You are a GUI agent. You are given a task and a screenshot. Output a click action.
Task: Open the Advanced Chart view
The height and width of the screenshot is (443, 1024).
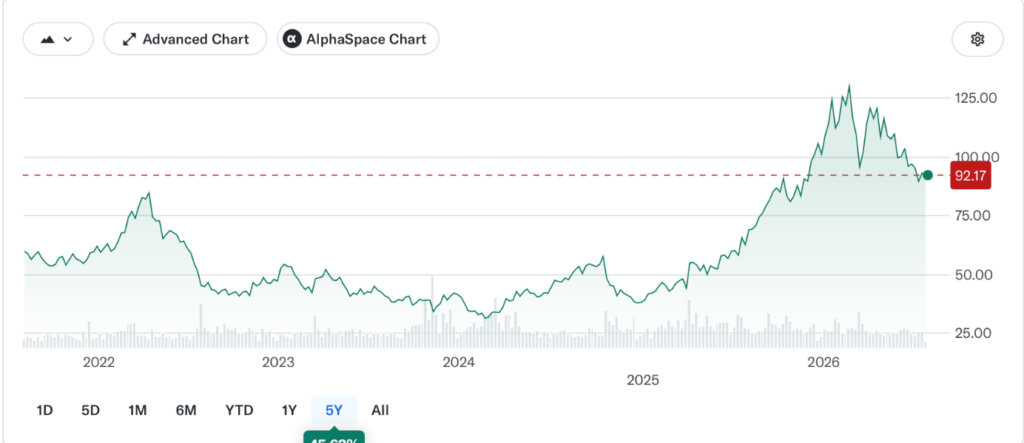click(185, 39)
